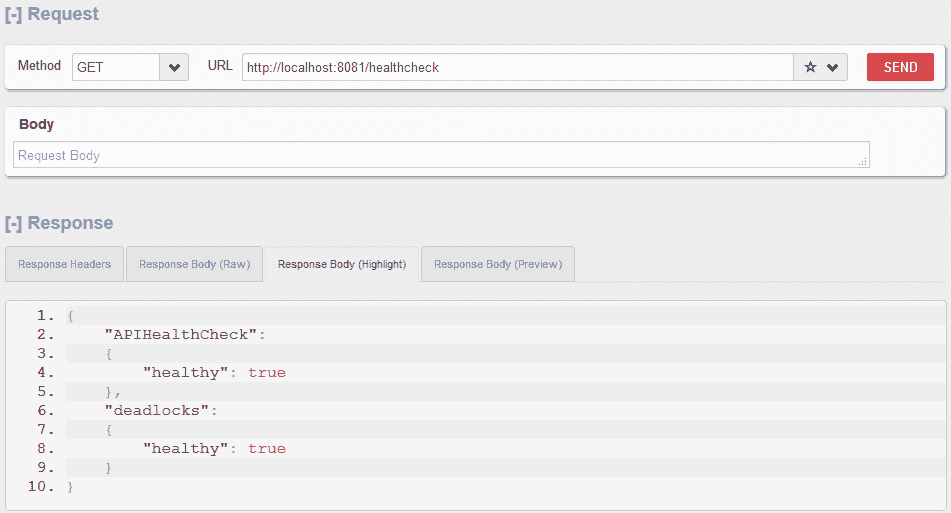Grab the Request Body resize handle
Viewport: 951px width, 513px height.
863,162
